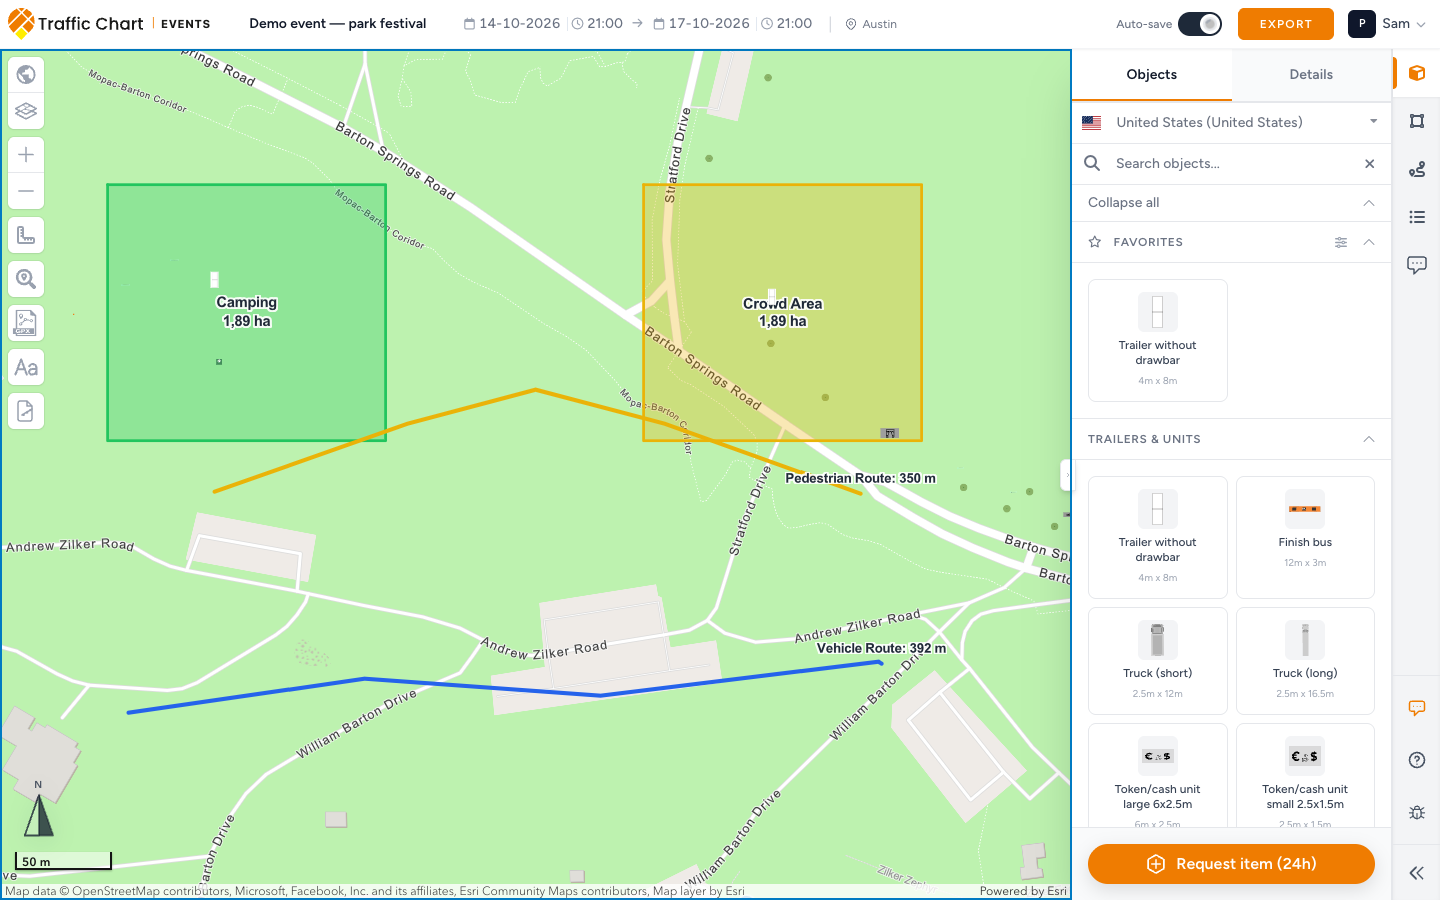
Task: Select the Finish bus object card
Action: tap(1305, 537)
